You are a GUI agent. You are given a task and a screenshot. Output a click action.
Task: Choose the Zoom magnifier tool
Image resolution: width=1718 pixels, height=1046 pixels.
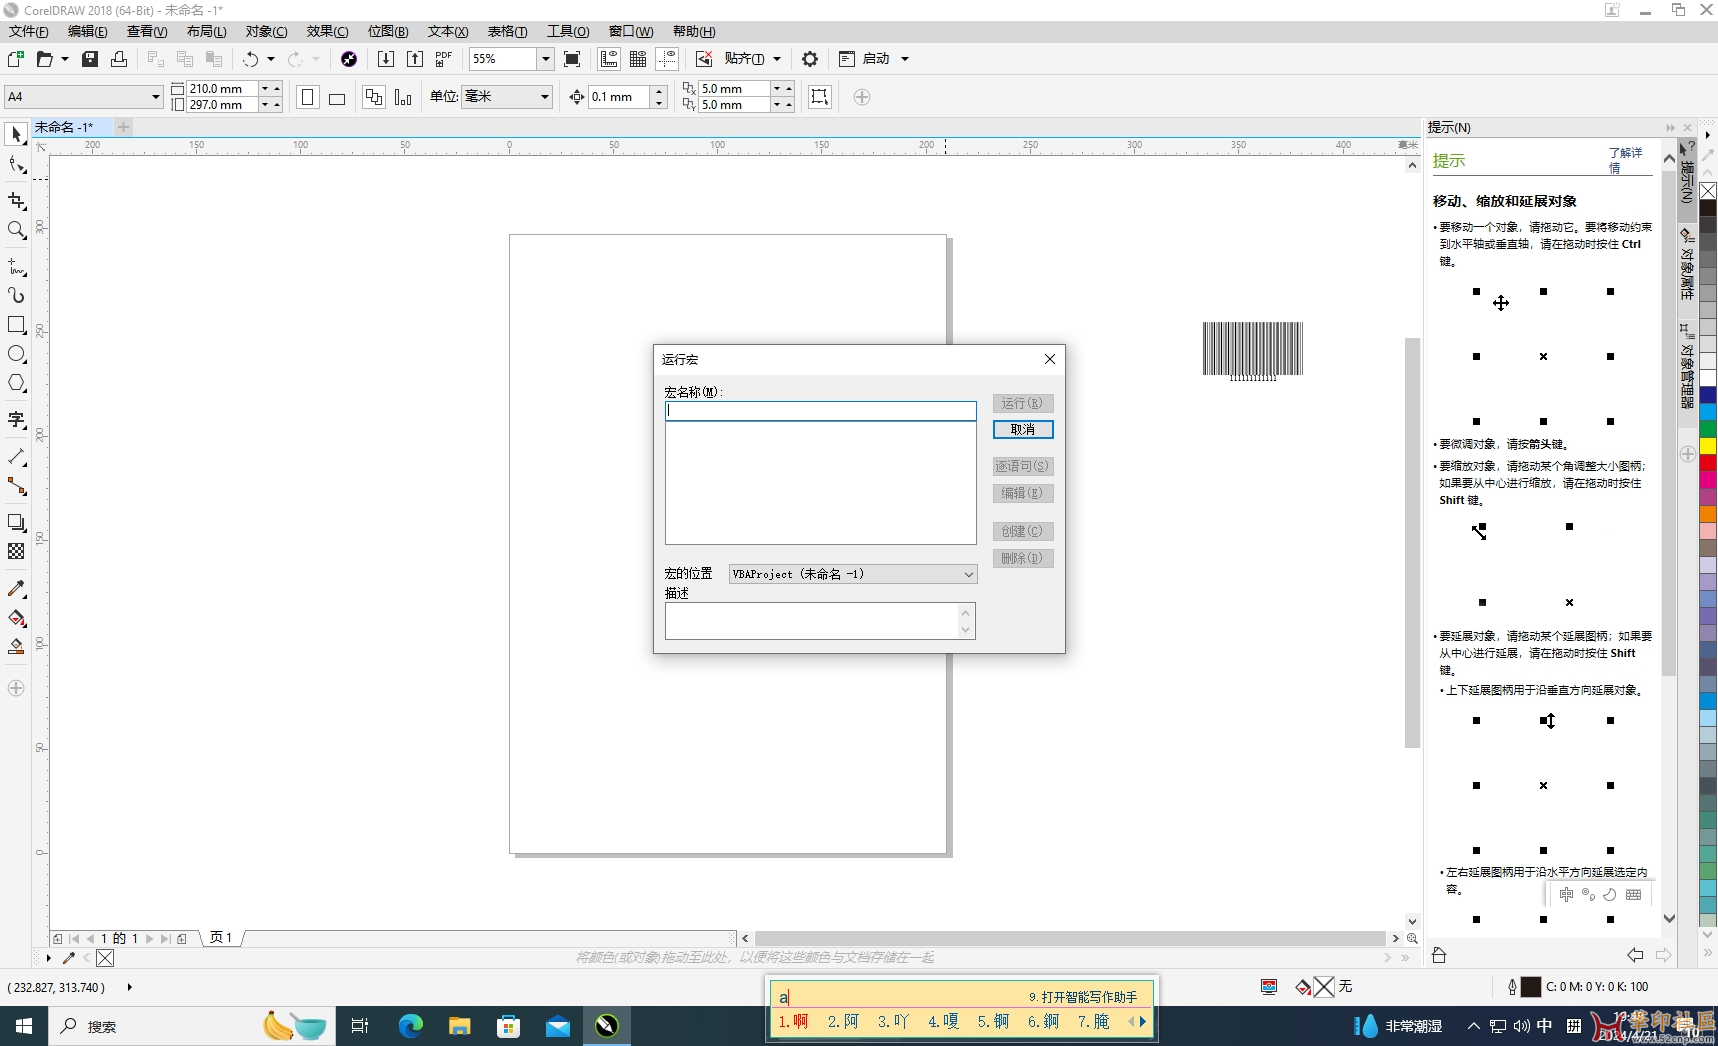16,231
